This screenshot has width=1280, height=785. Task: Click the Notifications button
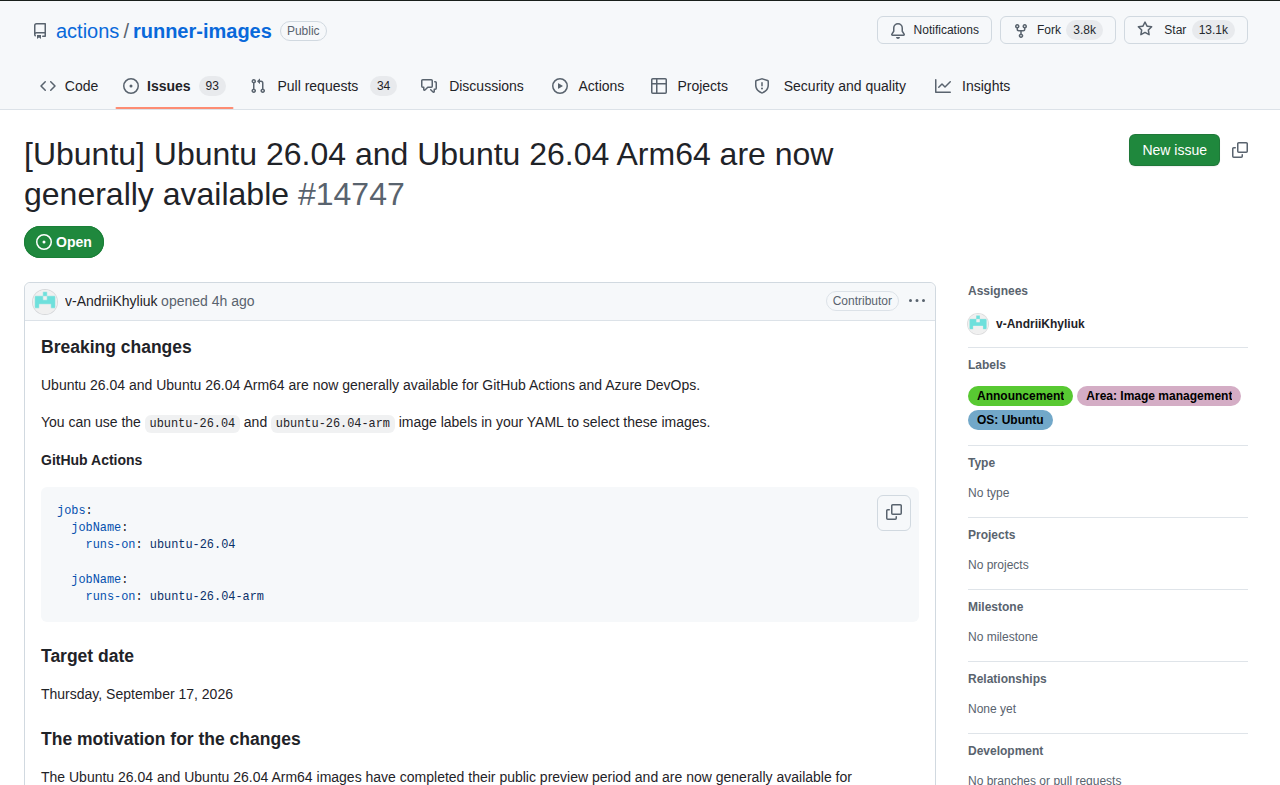(x=934, y=30)
